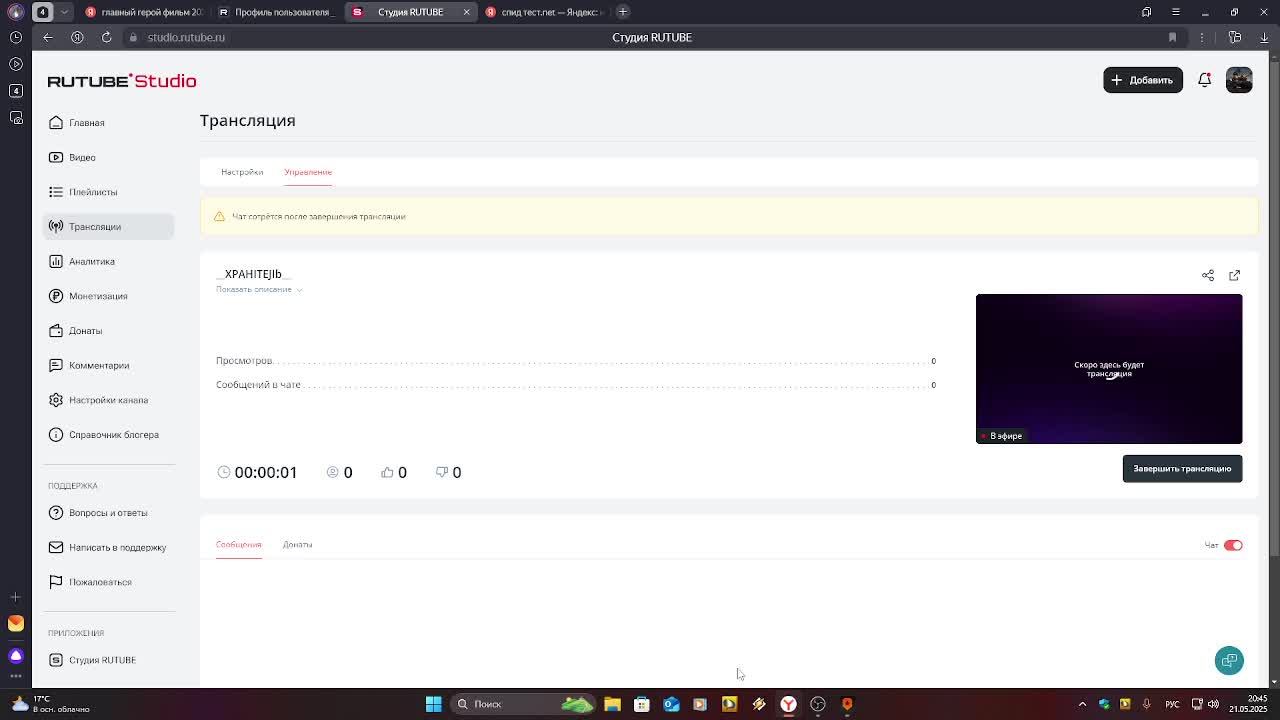Image resolution: width=1280 pixels, height=720 pixels.
Task: Open the Аналитика page
Action: pyautogui.click(x=108, y=261)
